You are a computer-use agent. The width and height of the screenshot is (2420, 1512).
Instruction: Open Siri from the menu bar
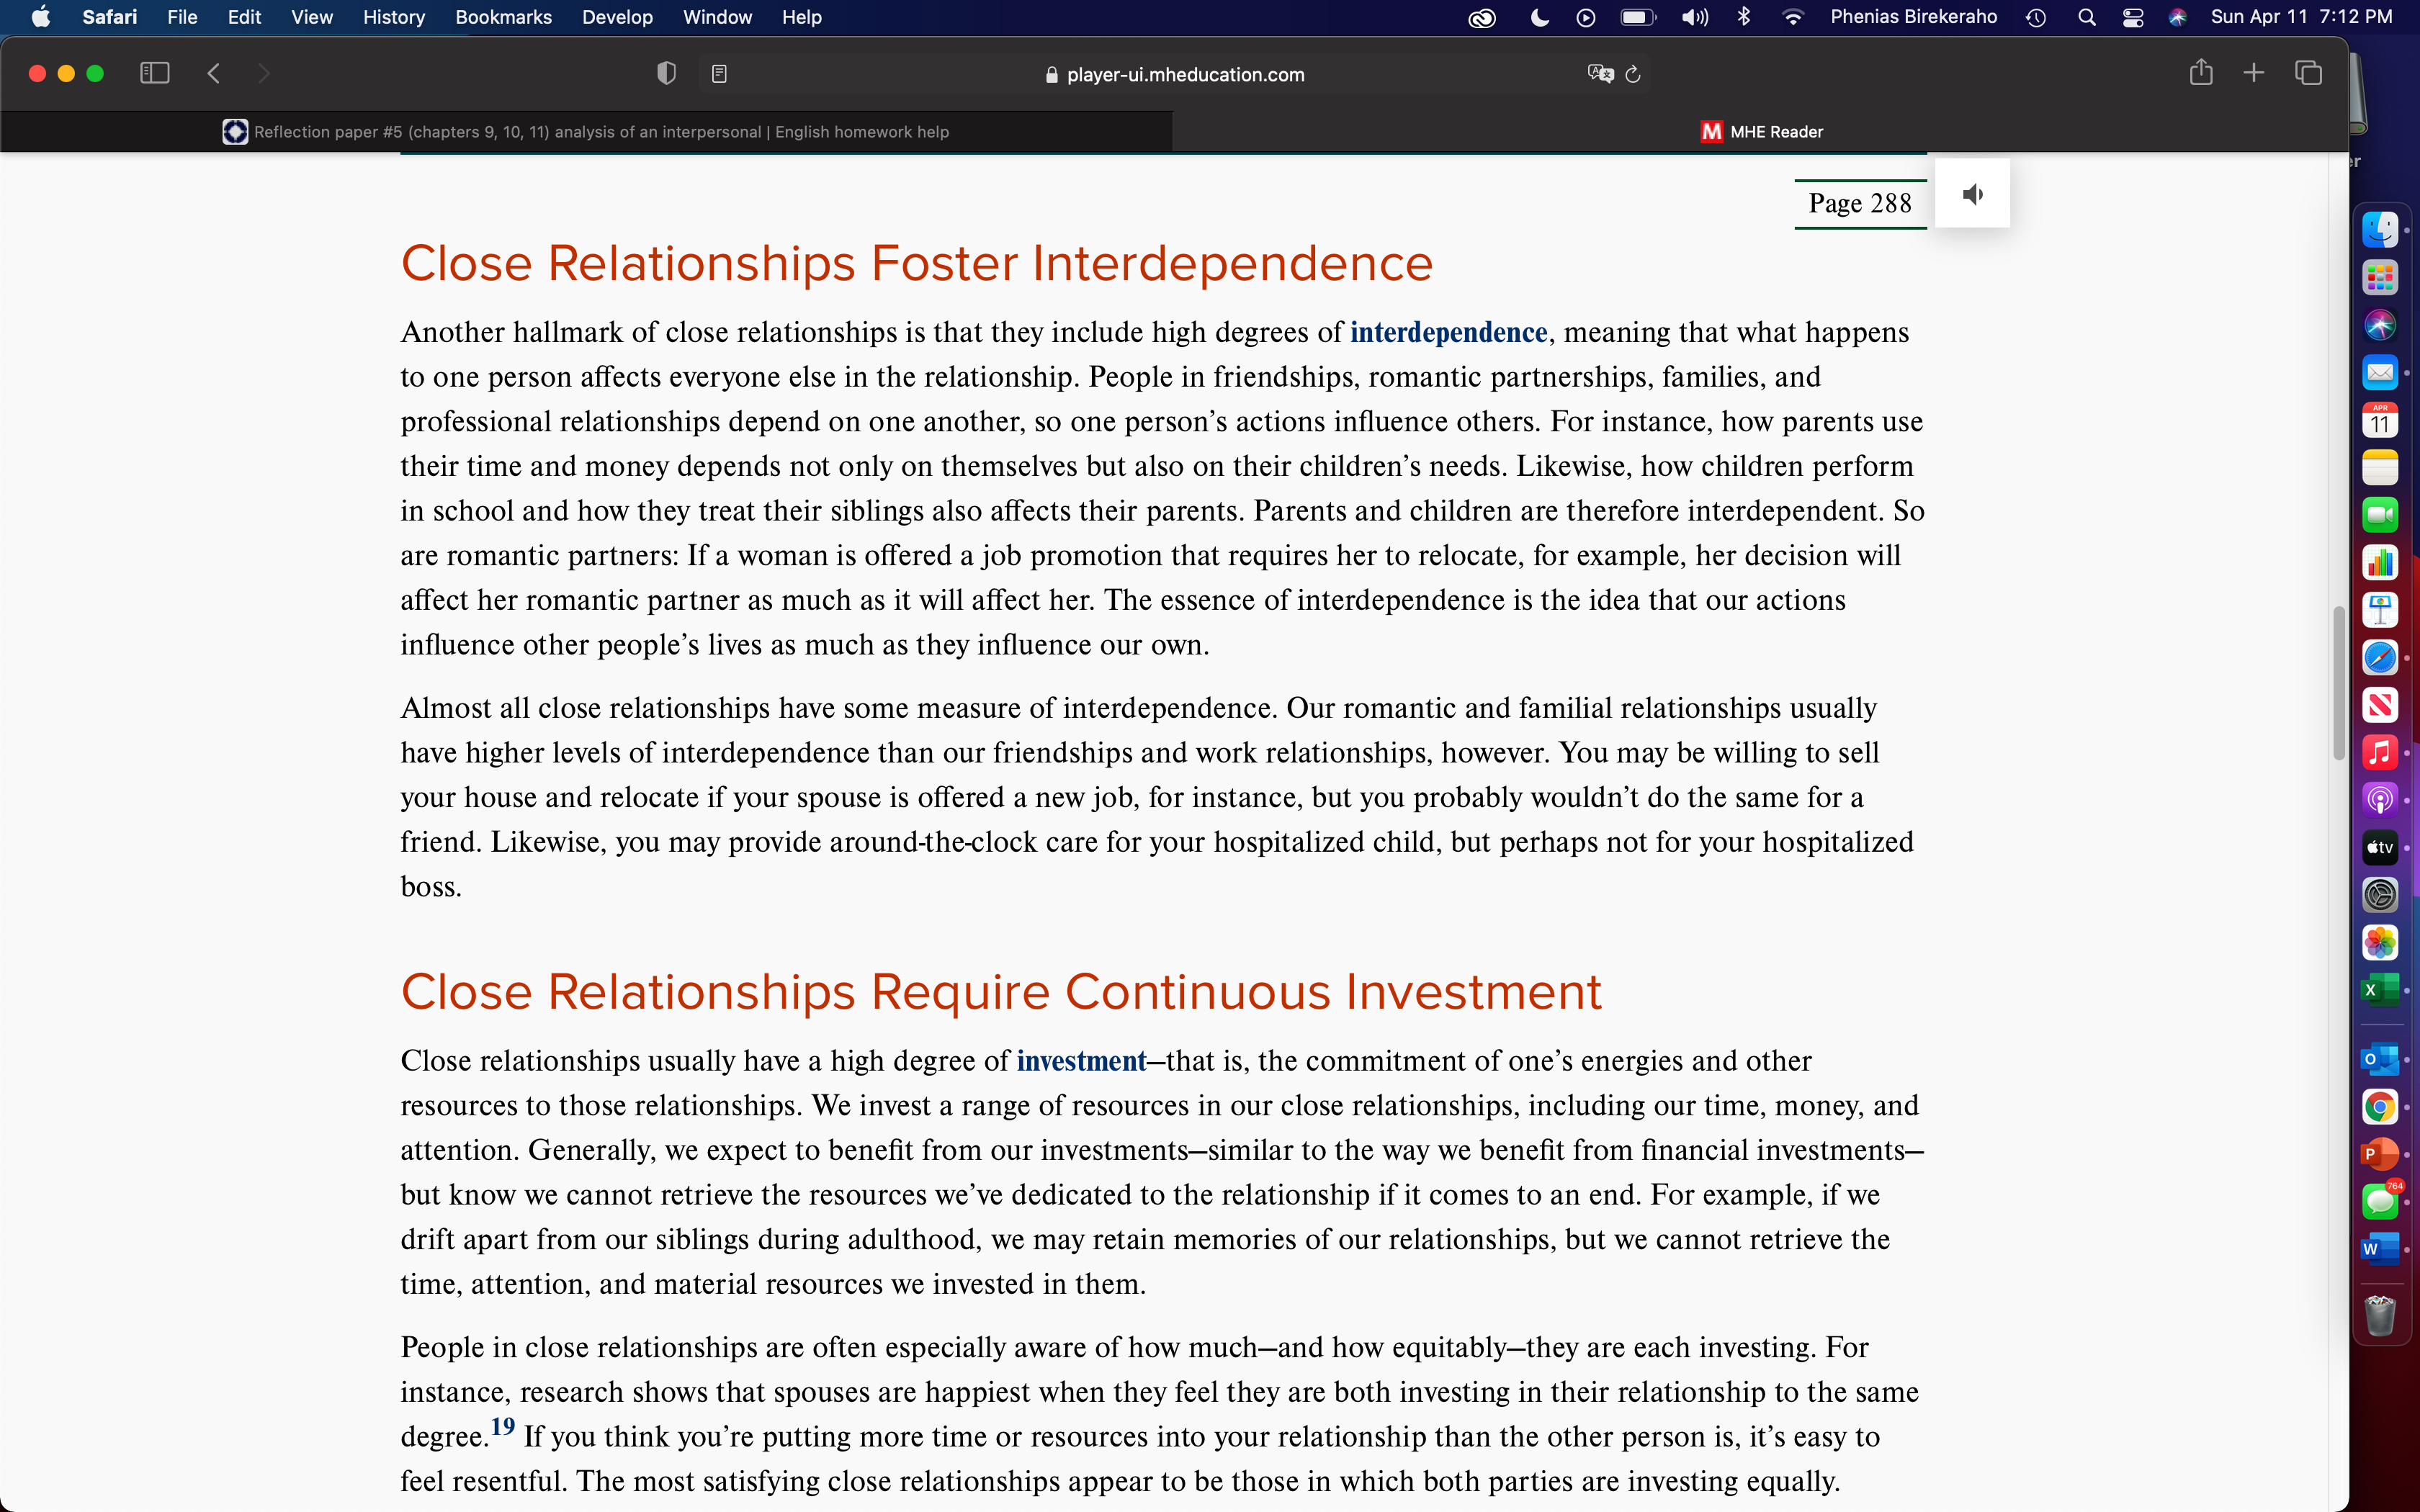pos(2178,17)
